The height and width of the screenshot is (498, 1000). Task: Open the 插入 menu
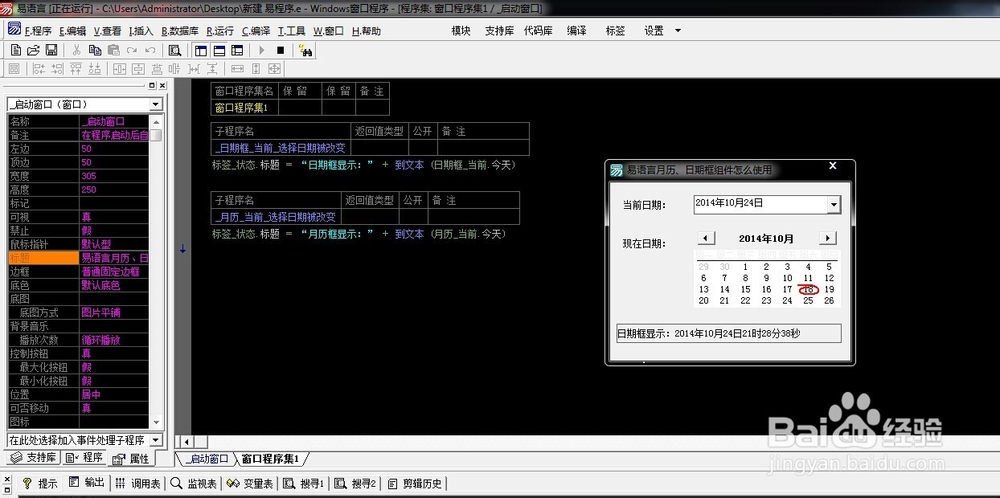(141, 31)
